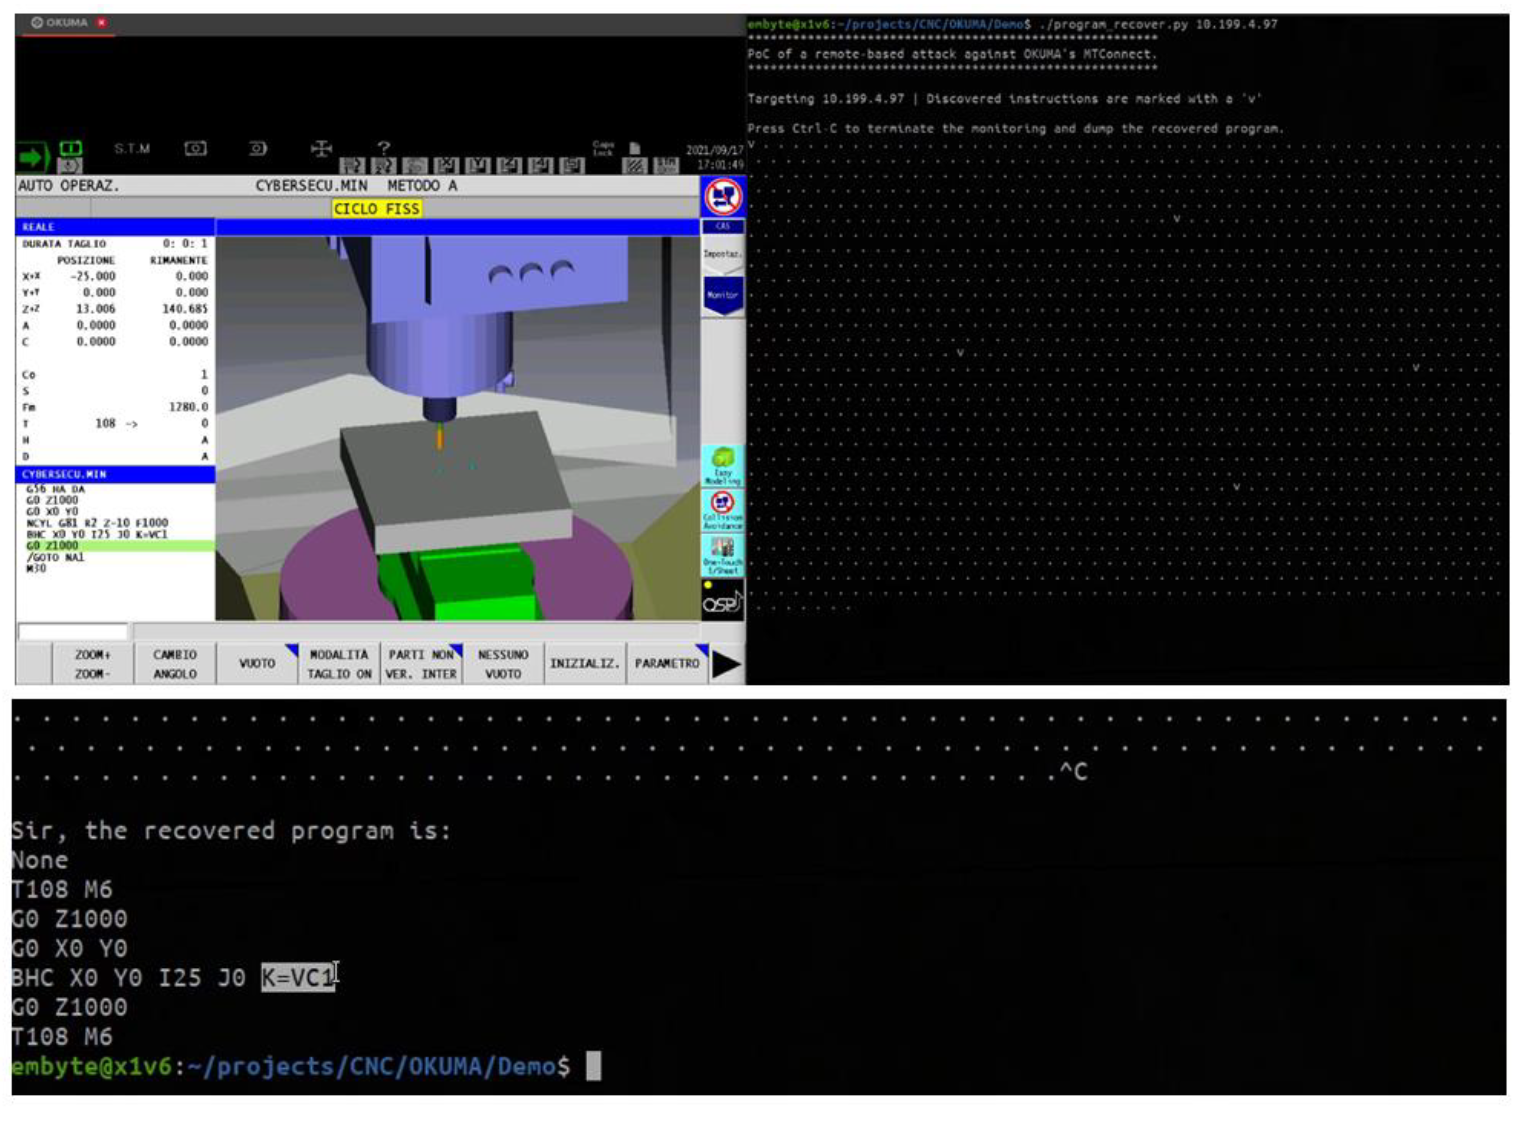Image resolution: width=1527 pixels, height=1125 pixels.
Task: Click the CICLO FISS yellow status label
Action: 377,209
